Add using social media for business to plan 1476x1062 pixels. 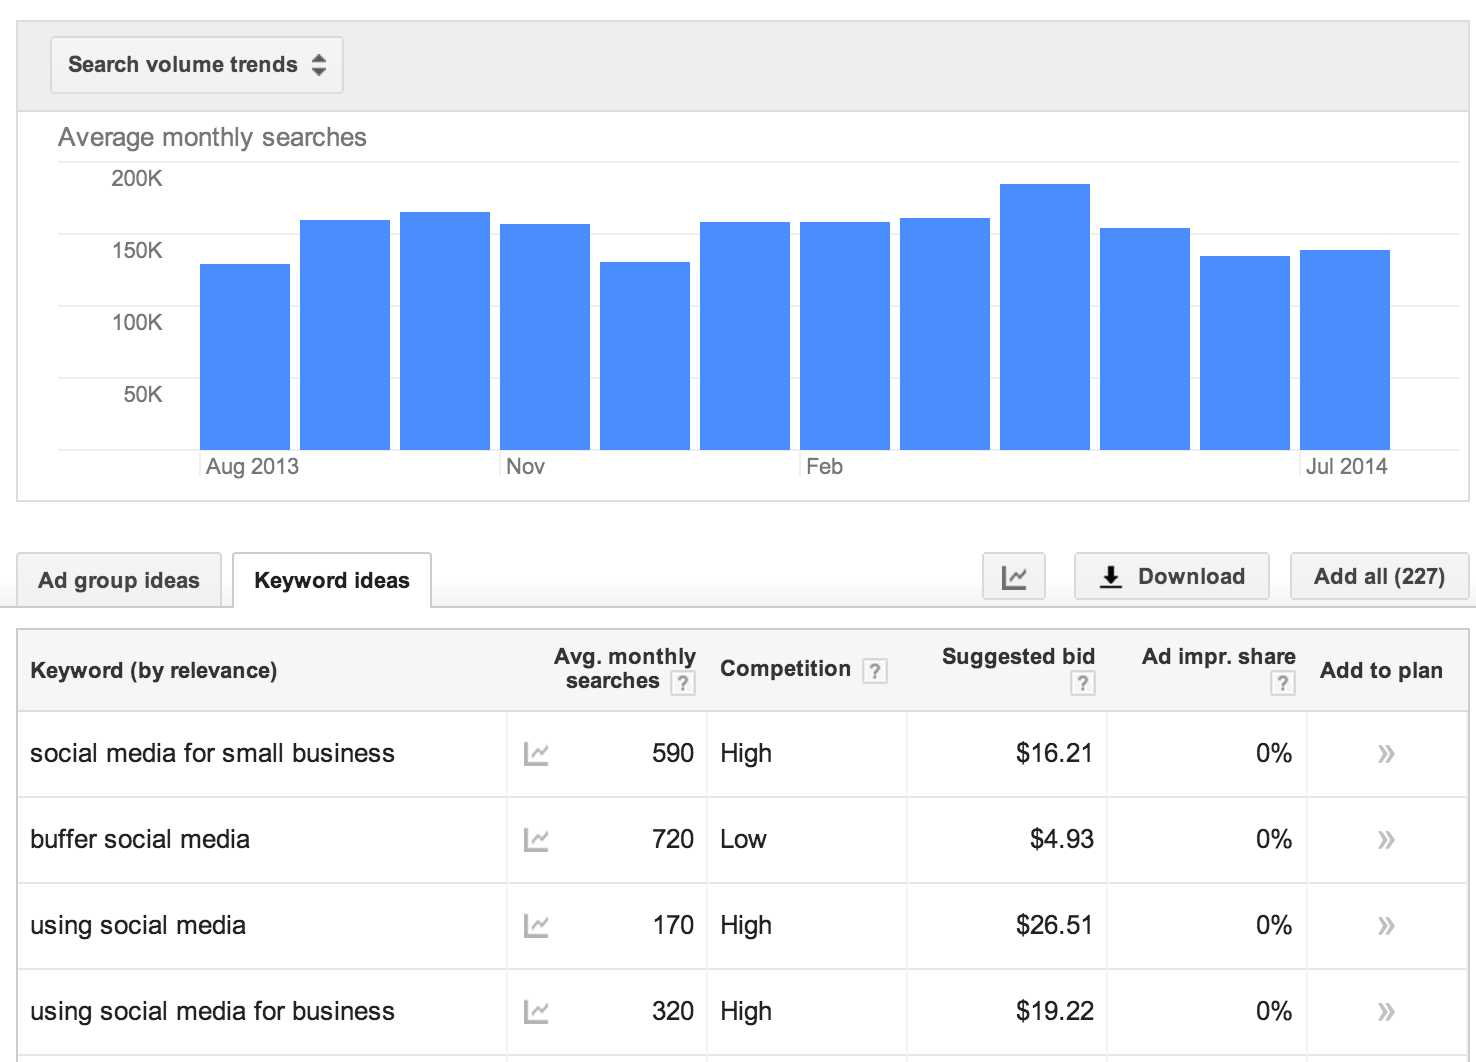click(x=1386, y=1012)
